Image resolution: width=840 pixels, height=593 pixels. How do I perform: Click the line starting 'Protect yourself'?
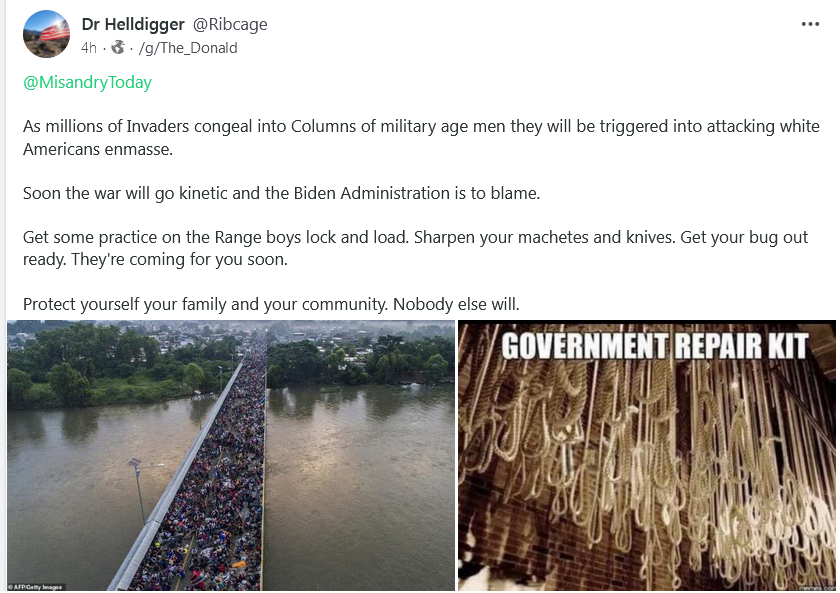[271, 304]
